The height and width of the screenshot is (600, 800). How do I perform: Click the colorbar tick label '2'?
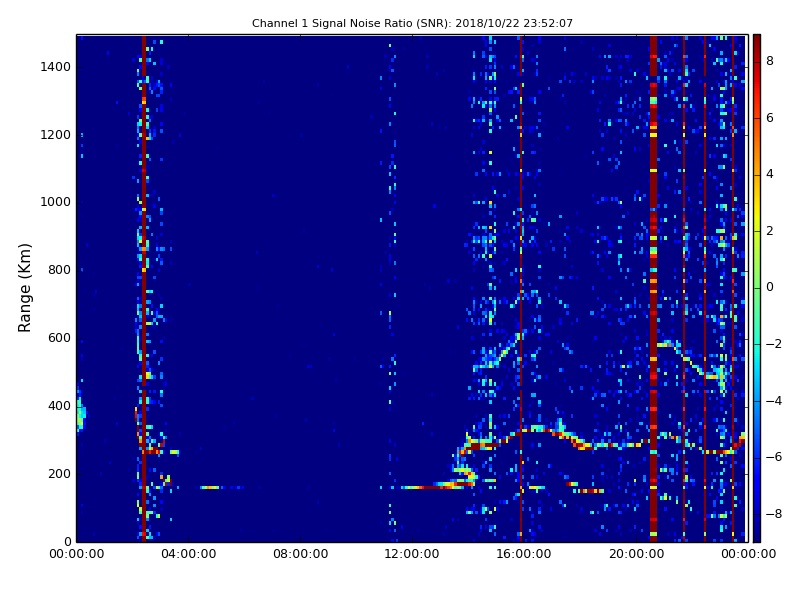pos(770,231)
